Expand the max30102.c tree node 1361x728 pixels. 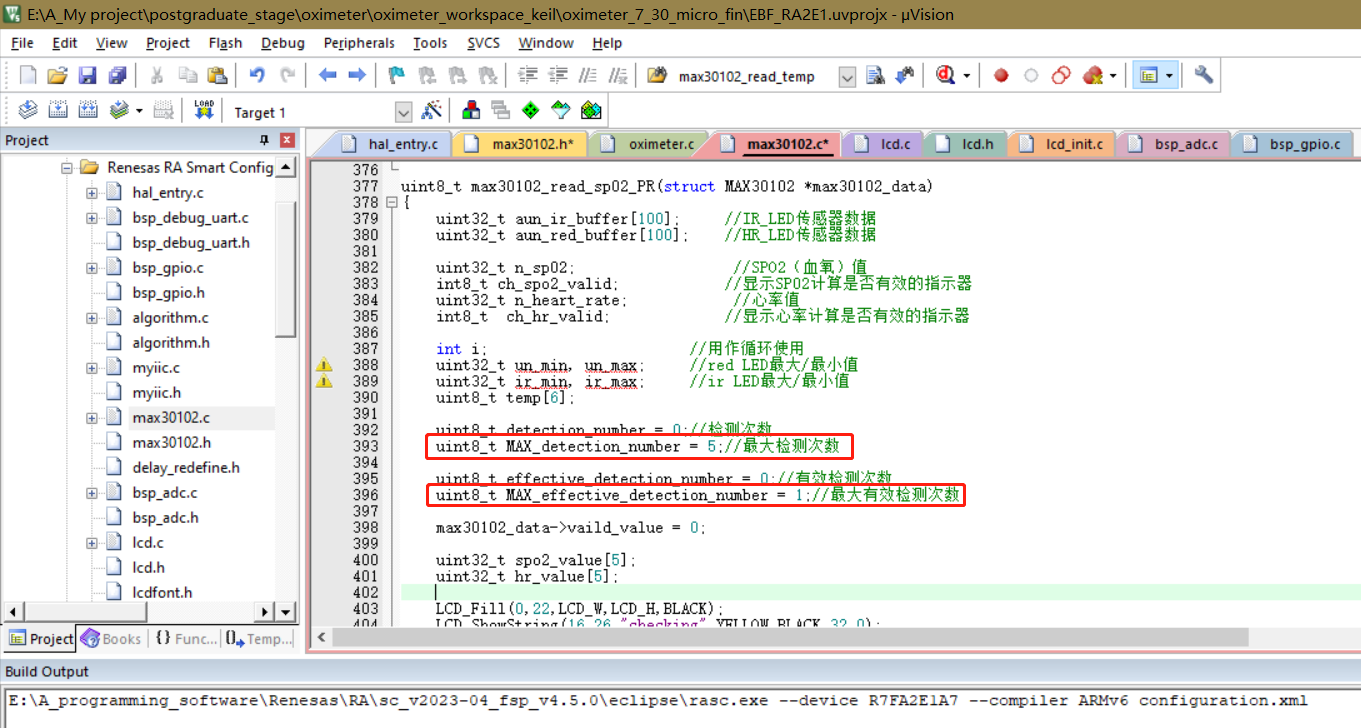click(92, 418)
